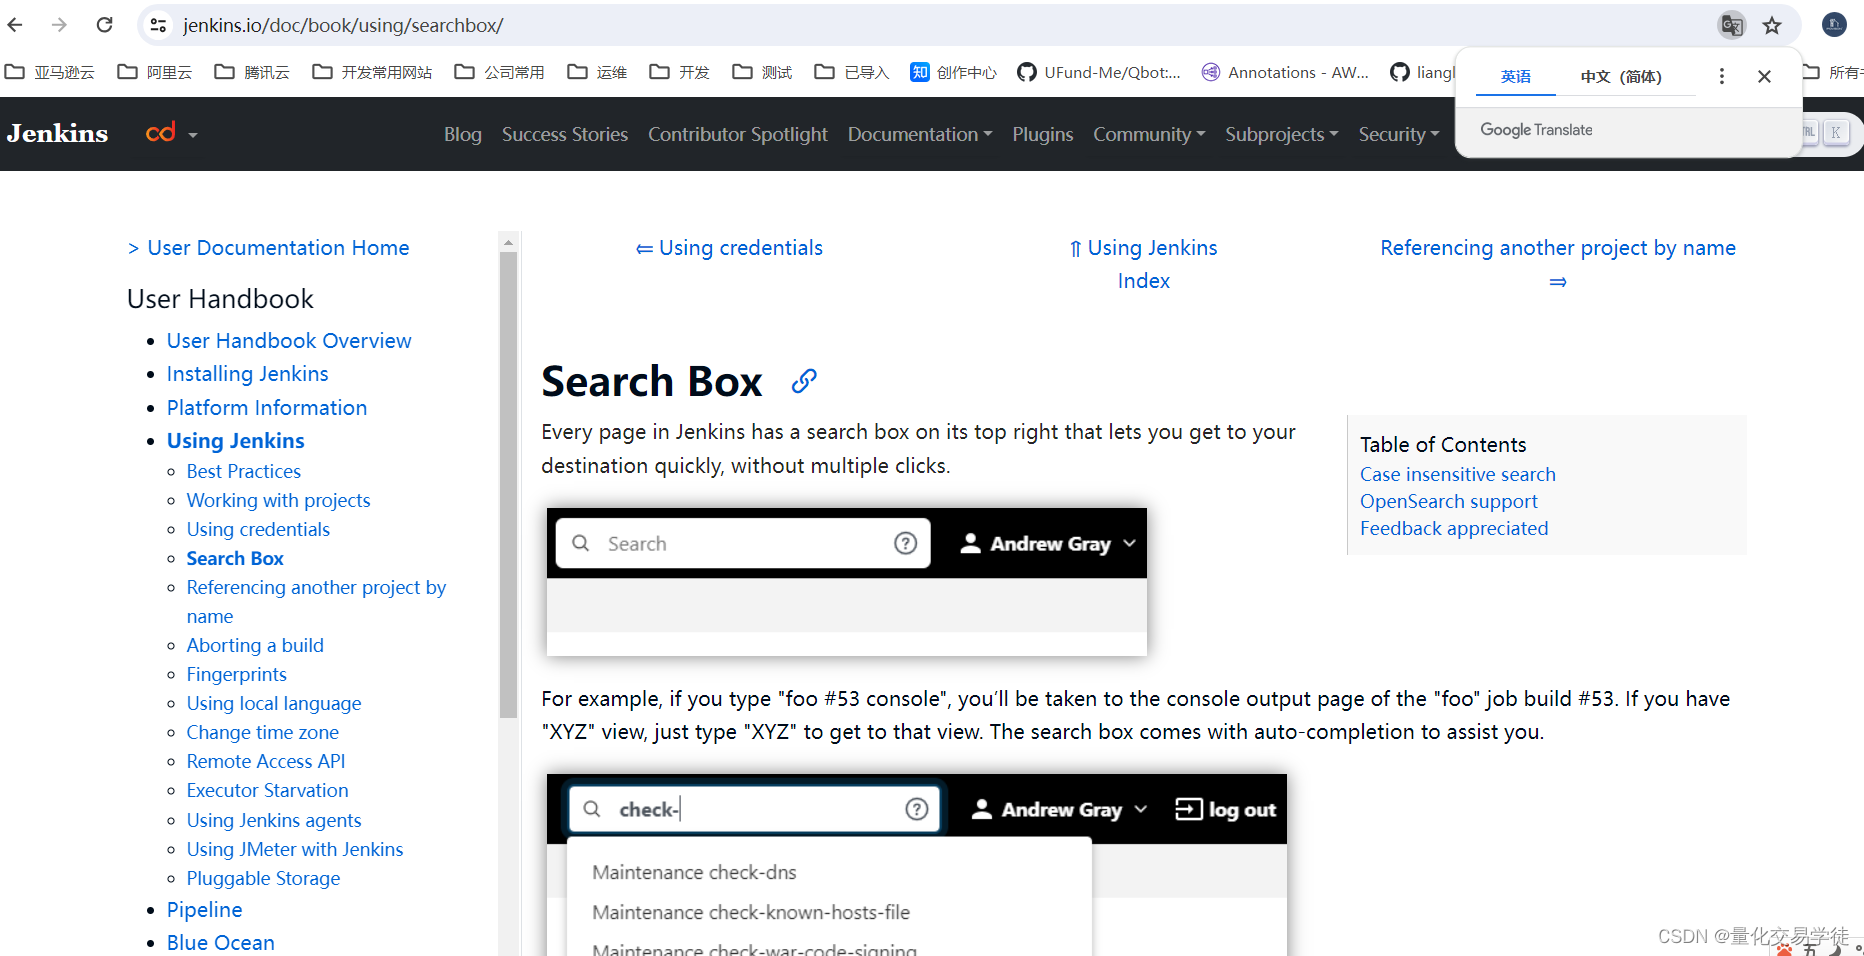Viewport: 1864px width, 956px height.
Task: Open the 测试 bookmark folder
Action: 762,72
